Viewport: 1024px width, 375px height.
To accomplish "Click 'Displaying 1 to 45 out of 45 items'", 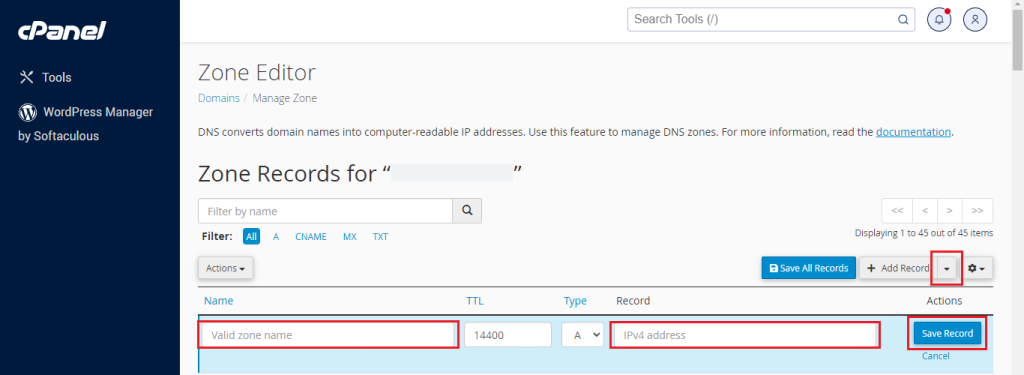I will coord(923,233).
